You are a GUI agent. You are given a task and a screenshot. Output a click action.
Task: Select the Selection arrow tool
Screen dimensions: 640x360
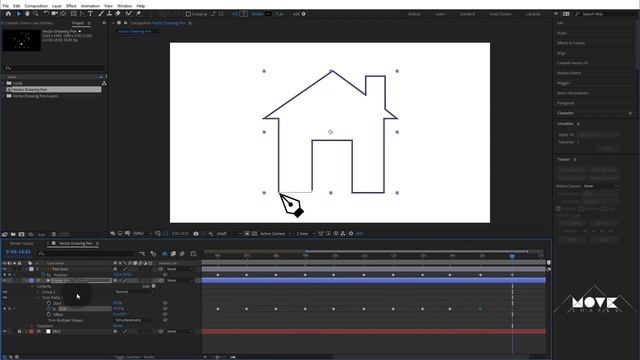(19, 14)
